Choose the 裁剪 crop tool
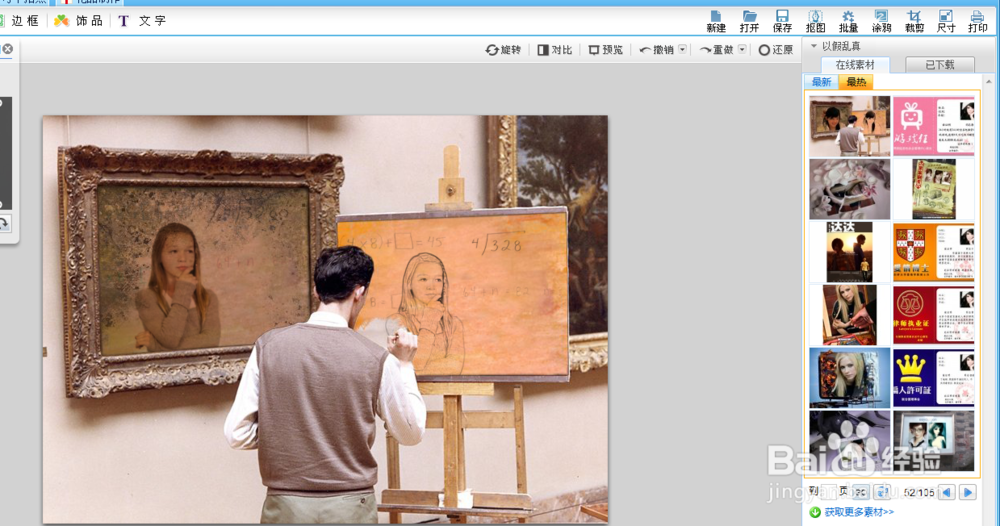 (914, 21)
